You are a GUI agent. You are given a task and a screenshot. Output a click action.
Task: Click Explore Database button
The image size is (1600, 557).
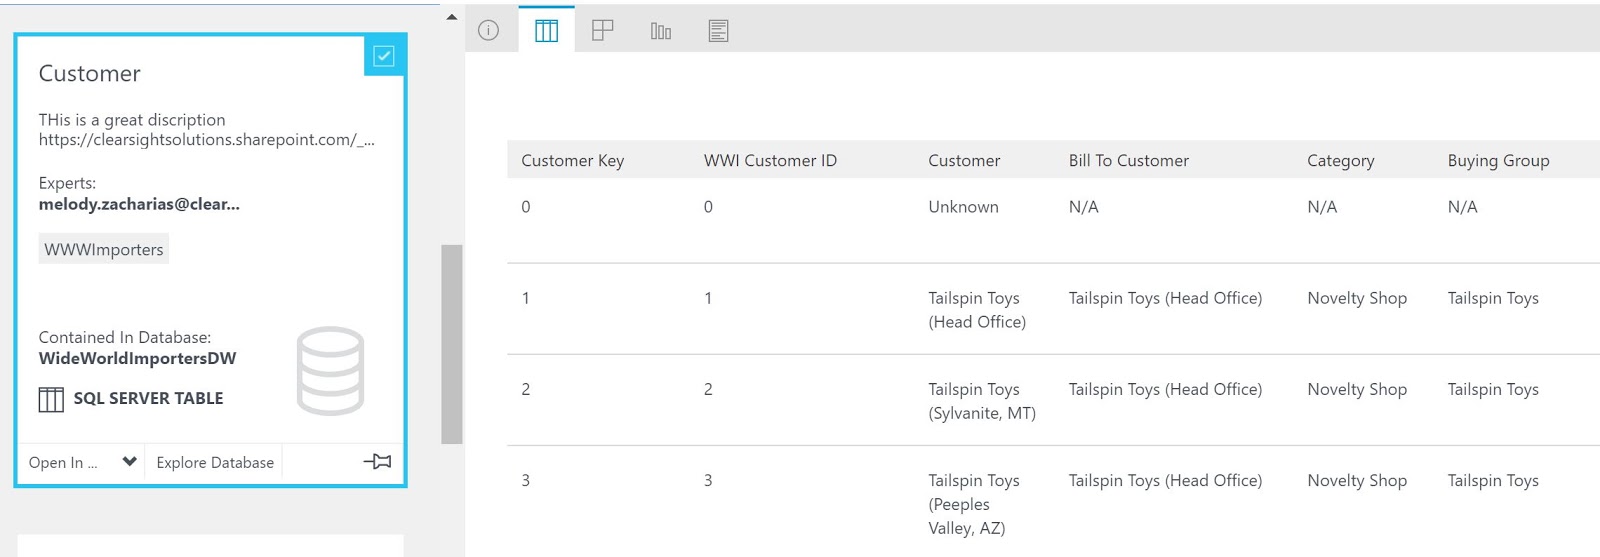(215, 462)
